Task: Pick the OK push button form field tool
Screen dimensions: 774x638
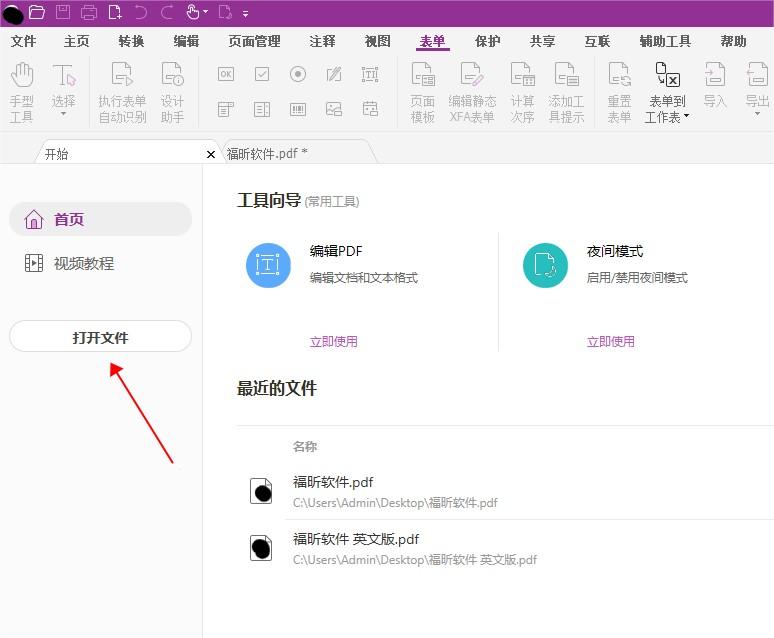Action: (226, 75)
